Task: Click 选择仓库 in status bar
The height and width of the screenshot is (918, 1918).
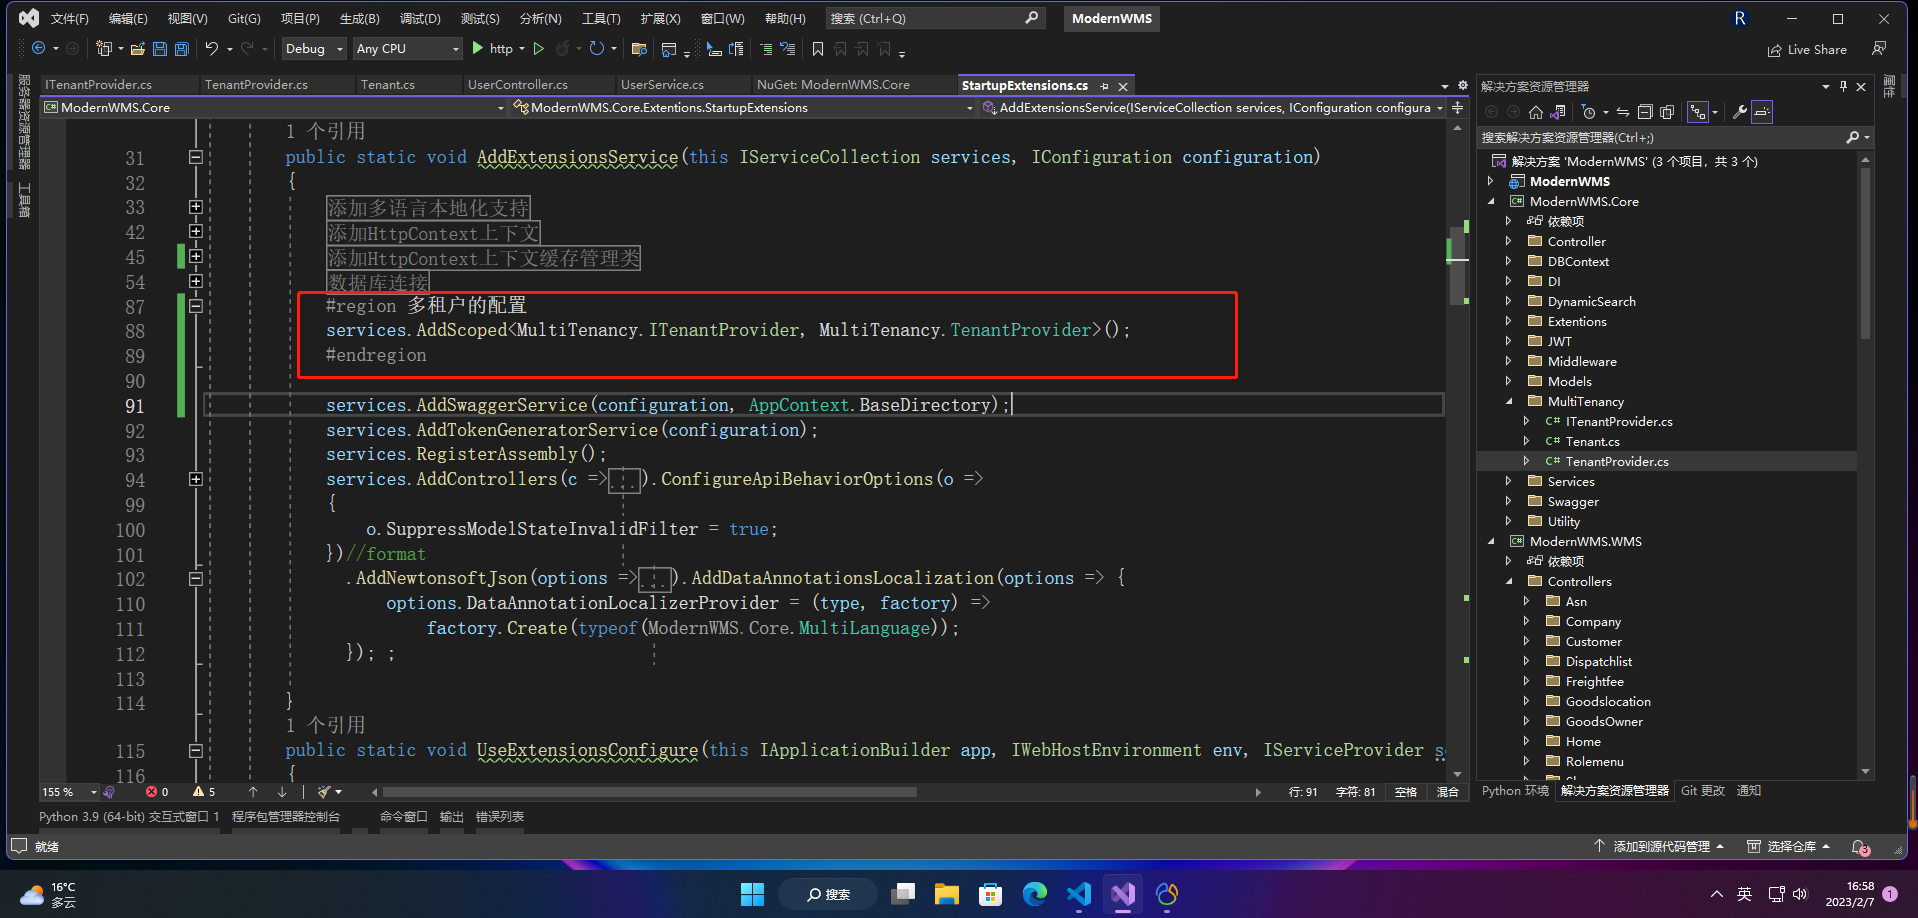Action: pos(1789,846)
